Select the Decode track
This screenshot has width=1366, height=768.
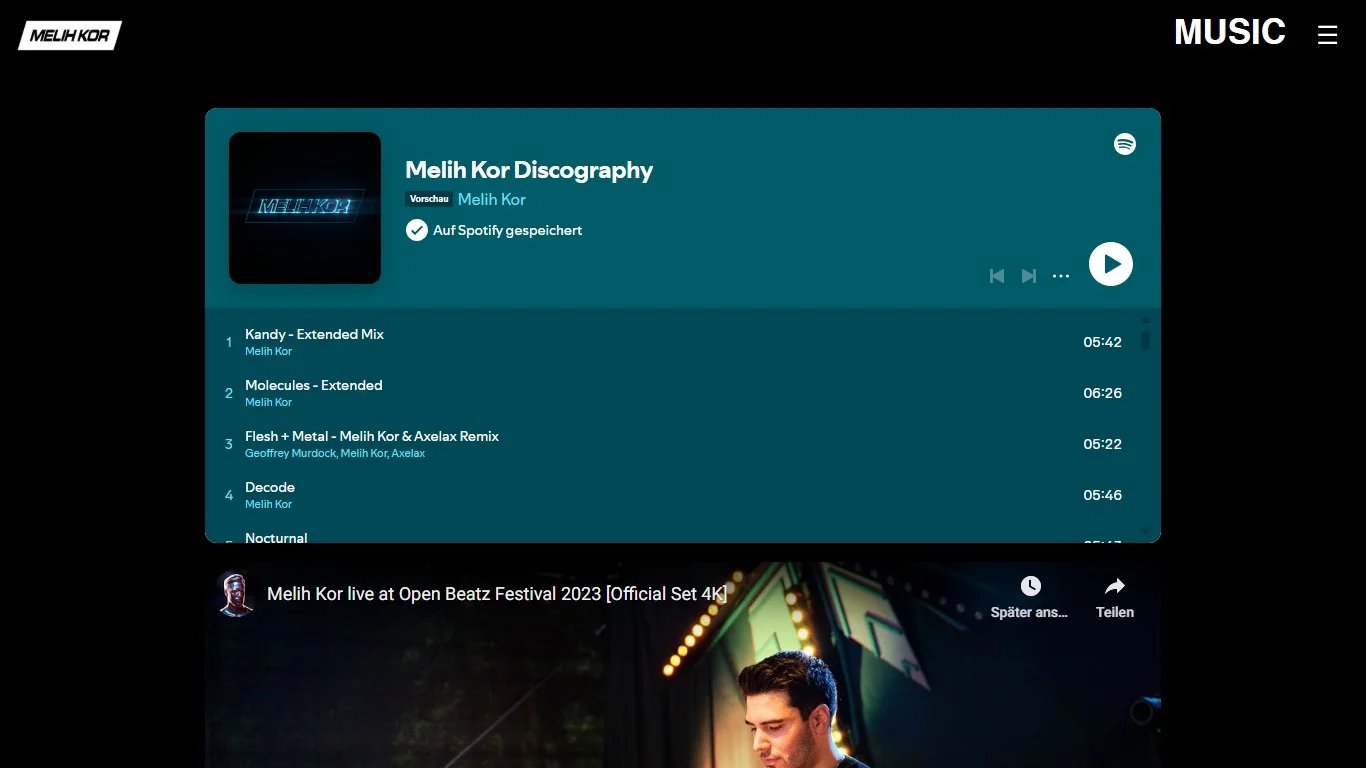270,487
